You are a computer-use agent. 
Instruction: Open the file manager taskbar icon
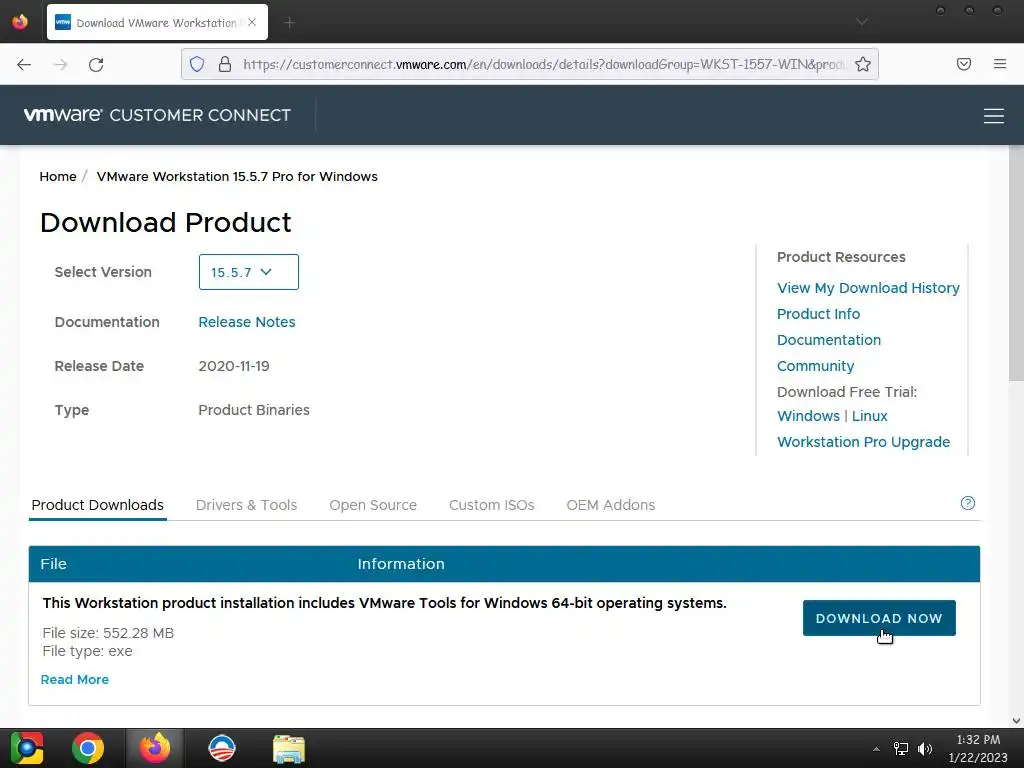coord(289,749)
